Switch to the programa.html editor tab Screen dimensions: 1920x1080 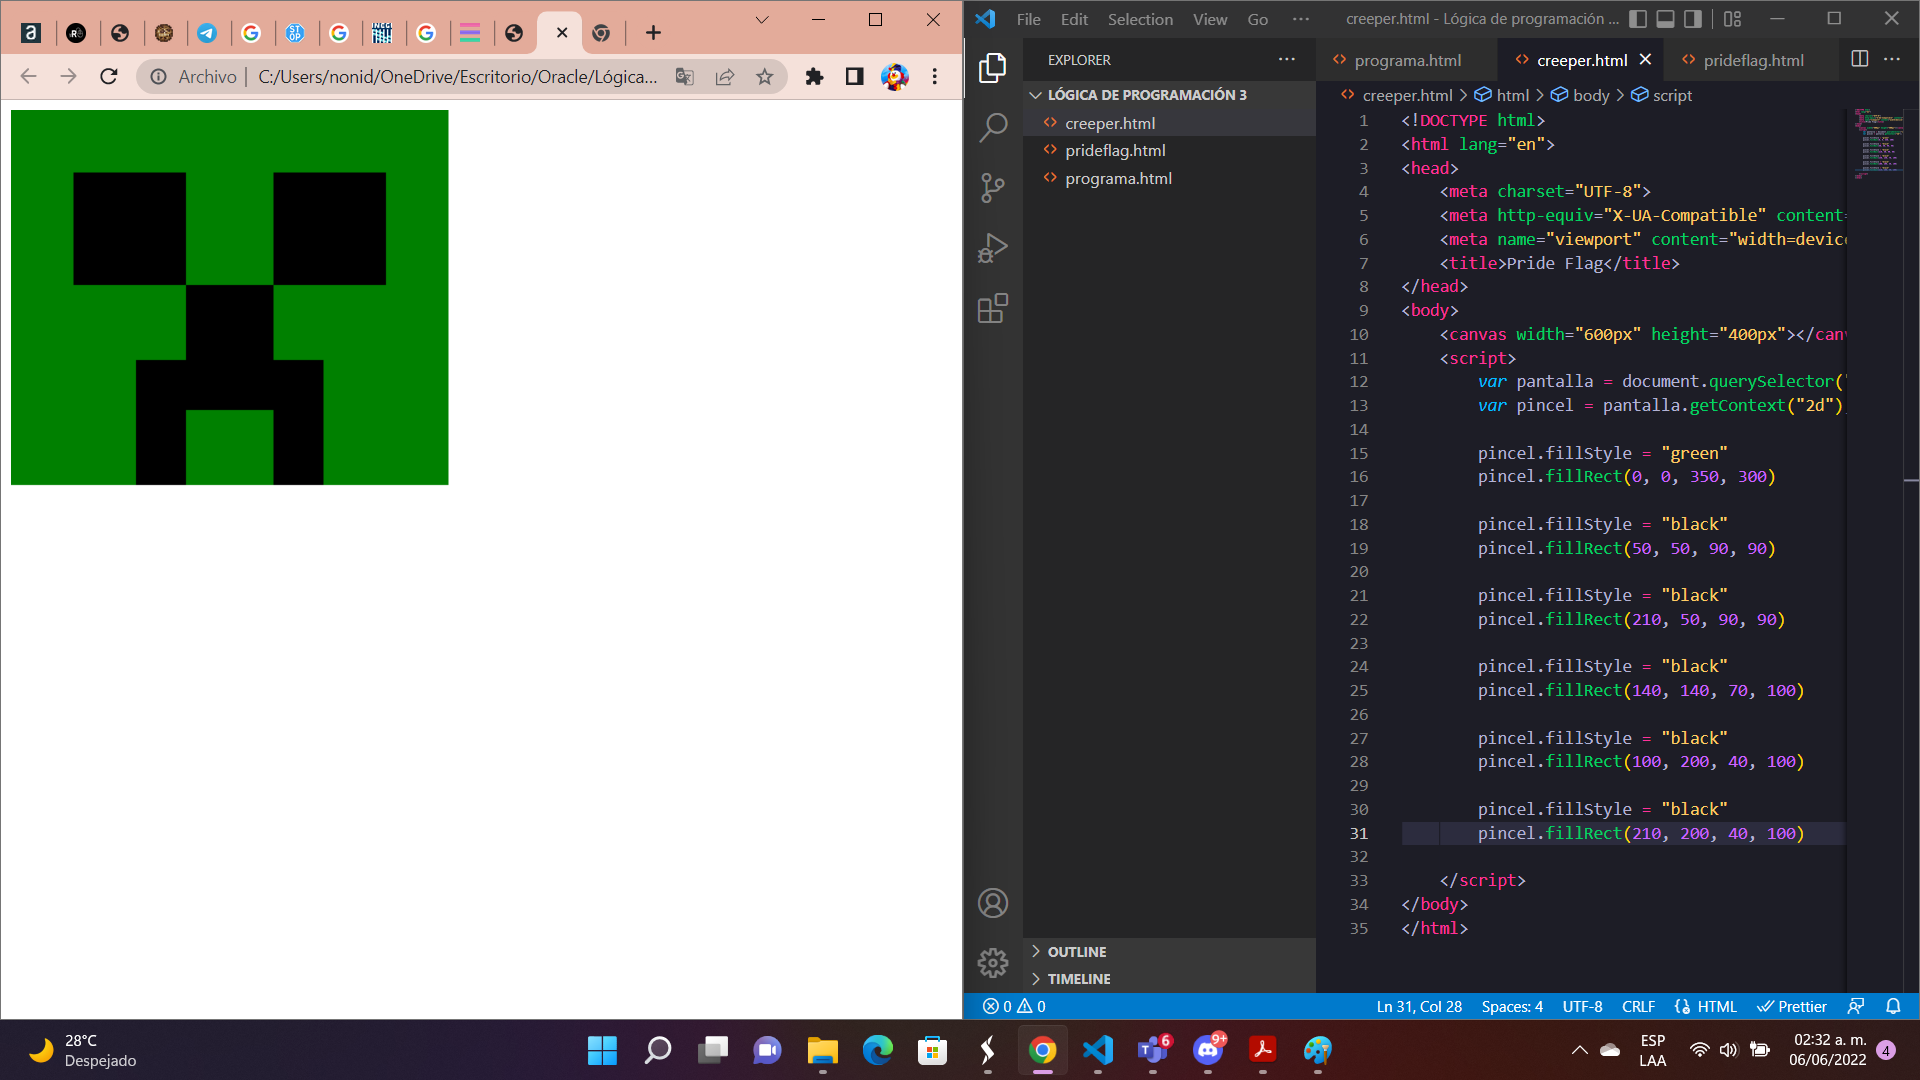click(1407, 60)
